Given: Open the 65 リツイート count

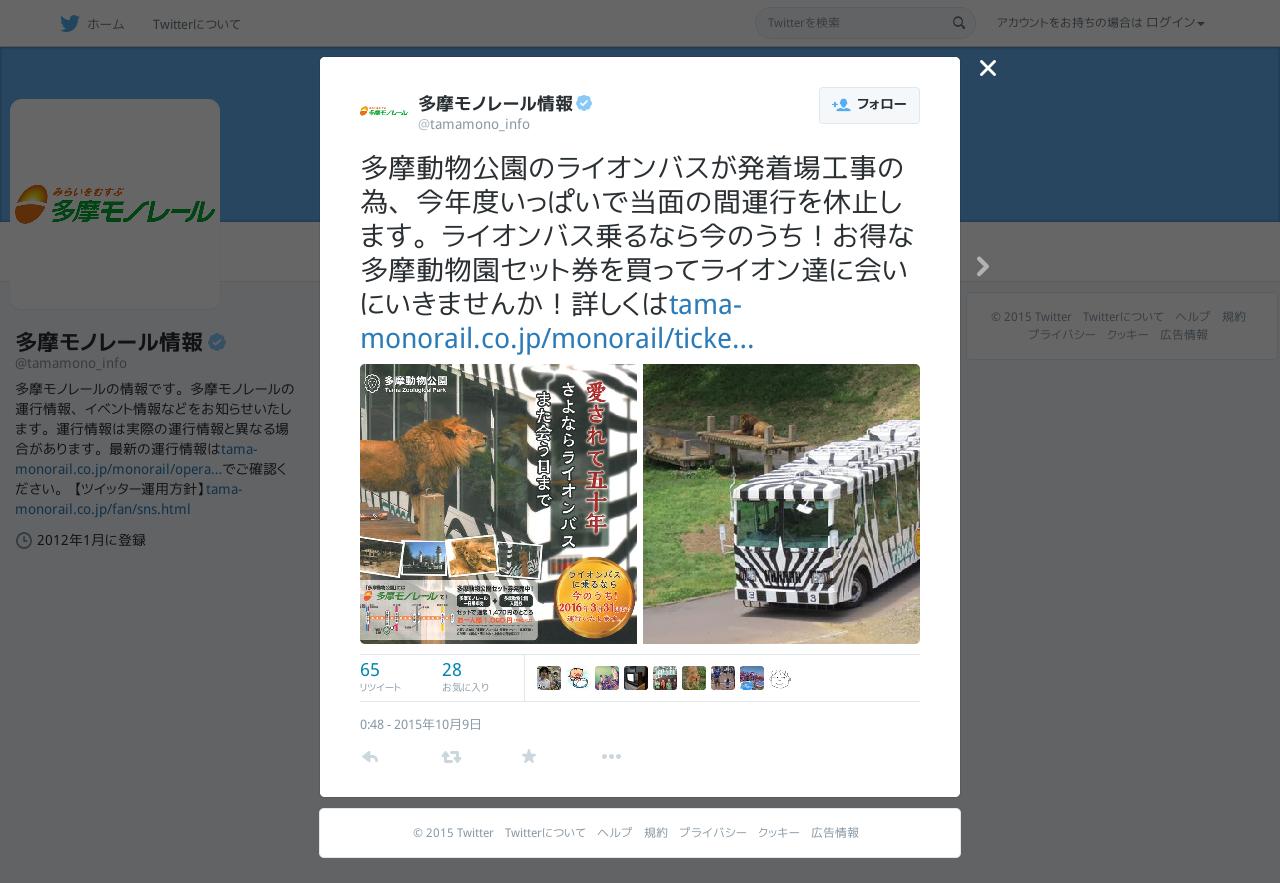Looking at the screenshot, I should (x=380, y=677).
